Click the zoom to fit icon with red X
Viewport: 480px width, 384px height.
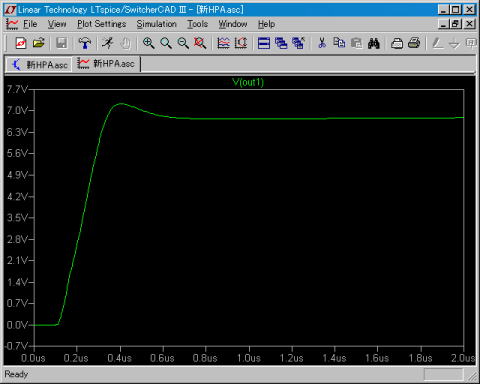(200, 43)
